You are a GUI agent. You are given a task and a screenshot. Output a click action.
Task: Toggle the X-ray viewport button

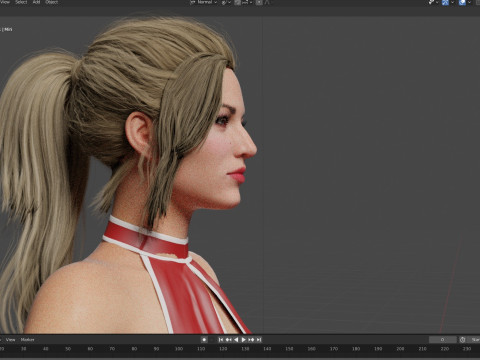[x=477, y=2]
